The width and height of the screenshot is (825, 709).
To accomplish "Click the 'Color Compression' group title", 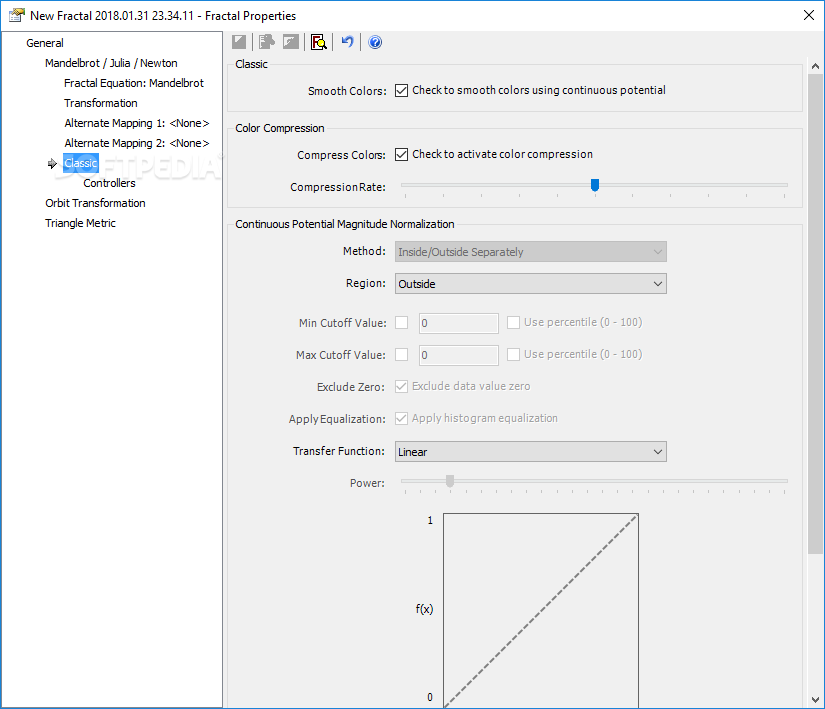I will [x=280, y=128].
